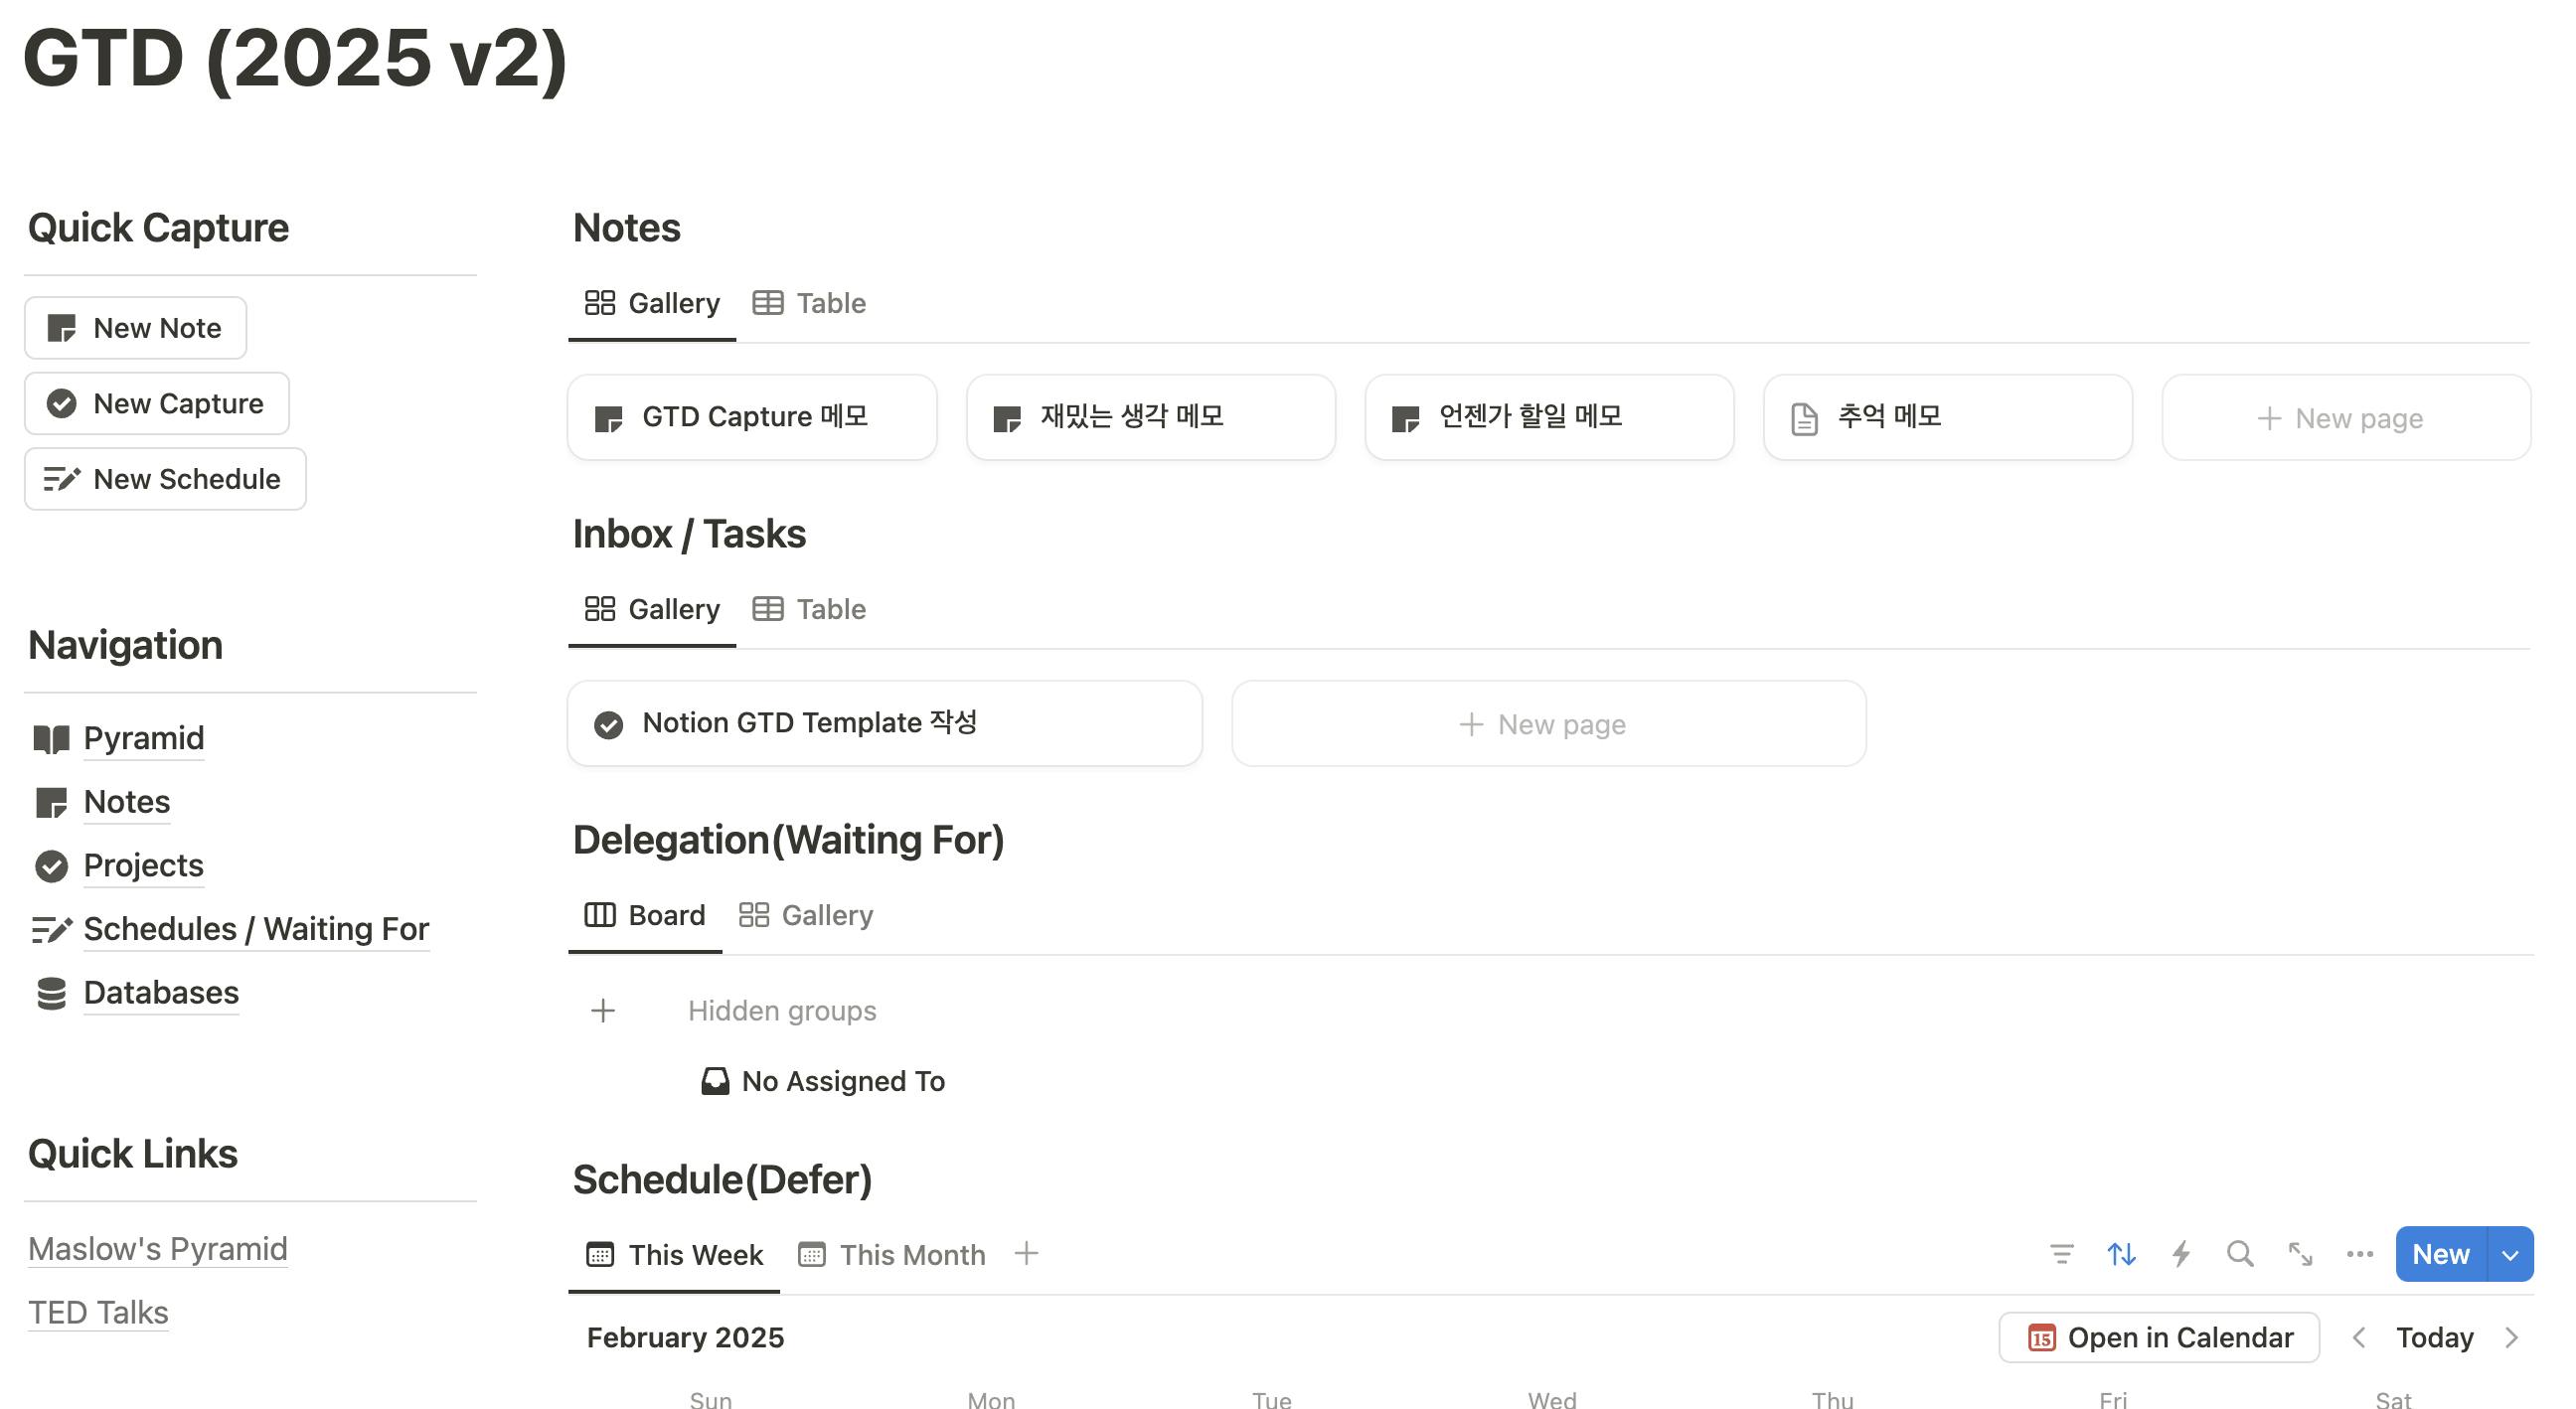Open the automations lightning bolt icon
The width and height of the screenshot is (2576, 1409).
(x=2181, y=1254)
